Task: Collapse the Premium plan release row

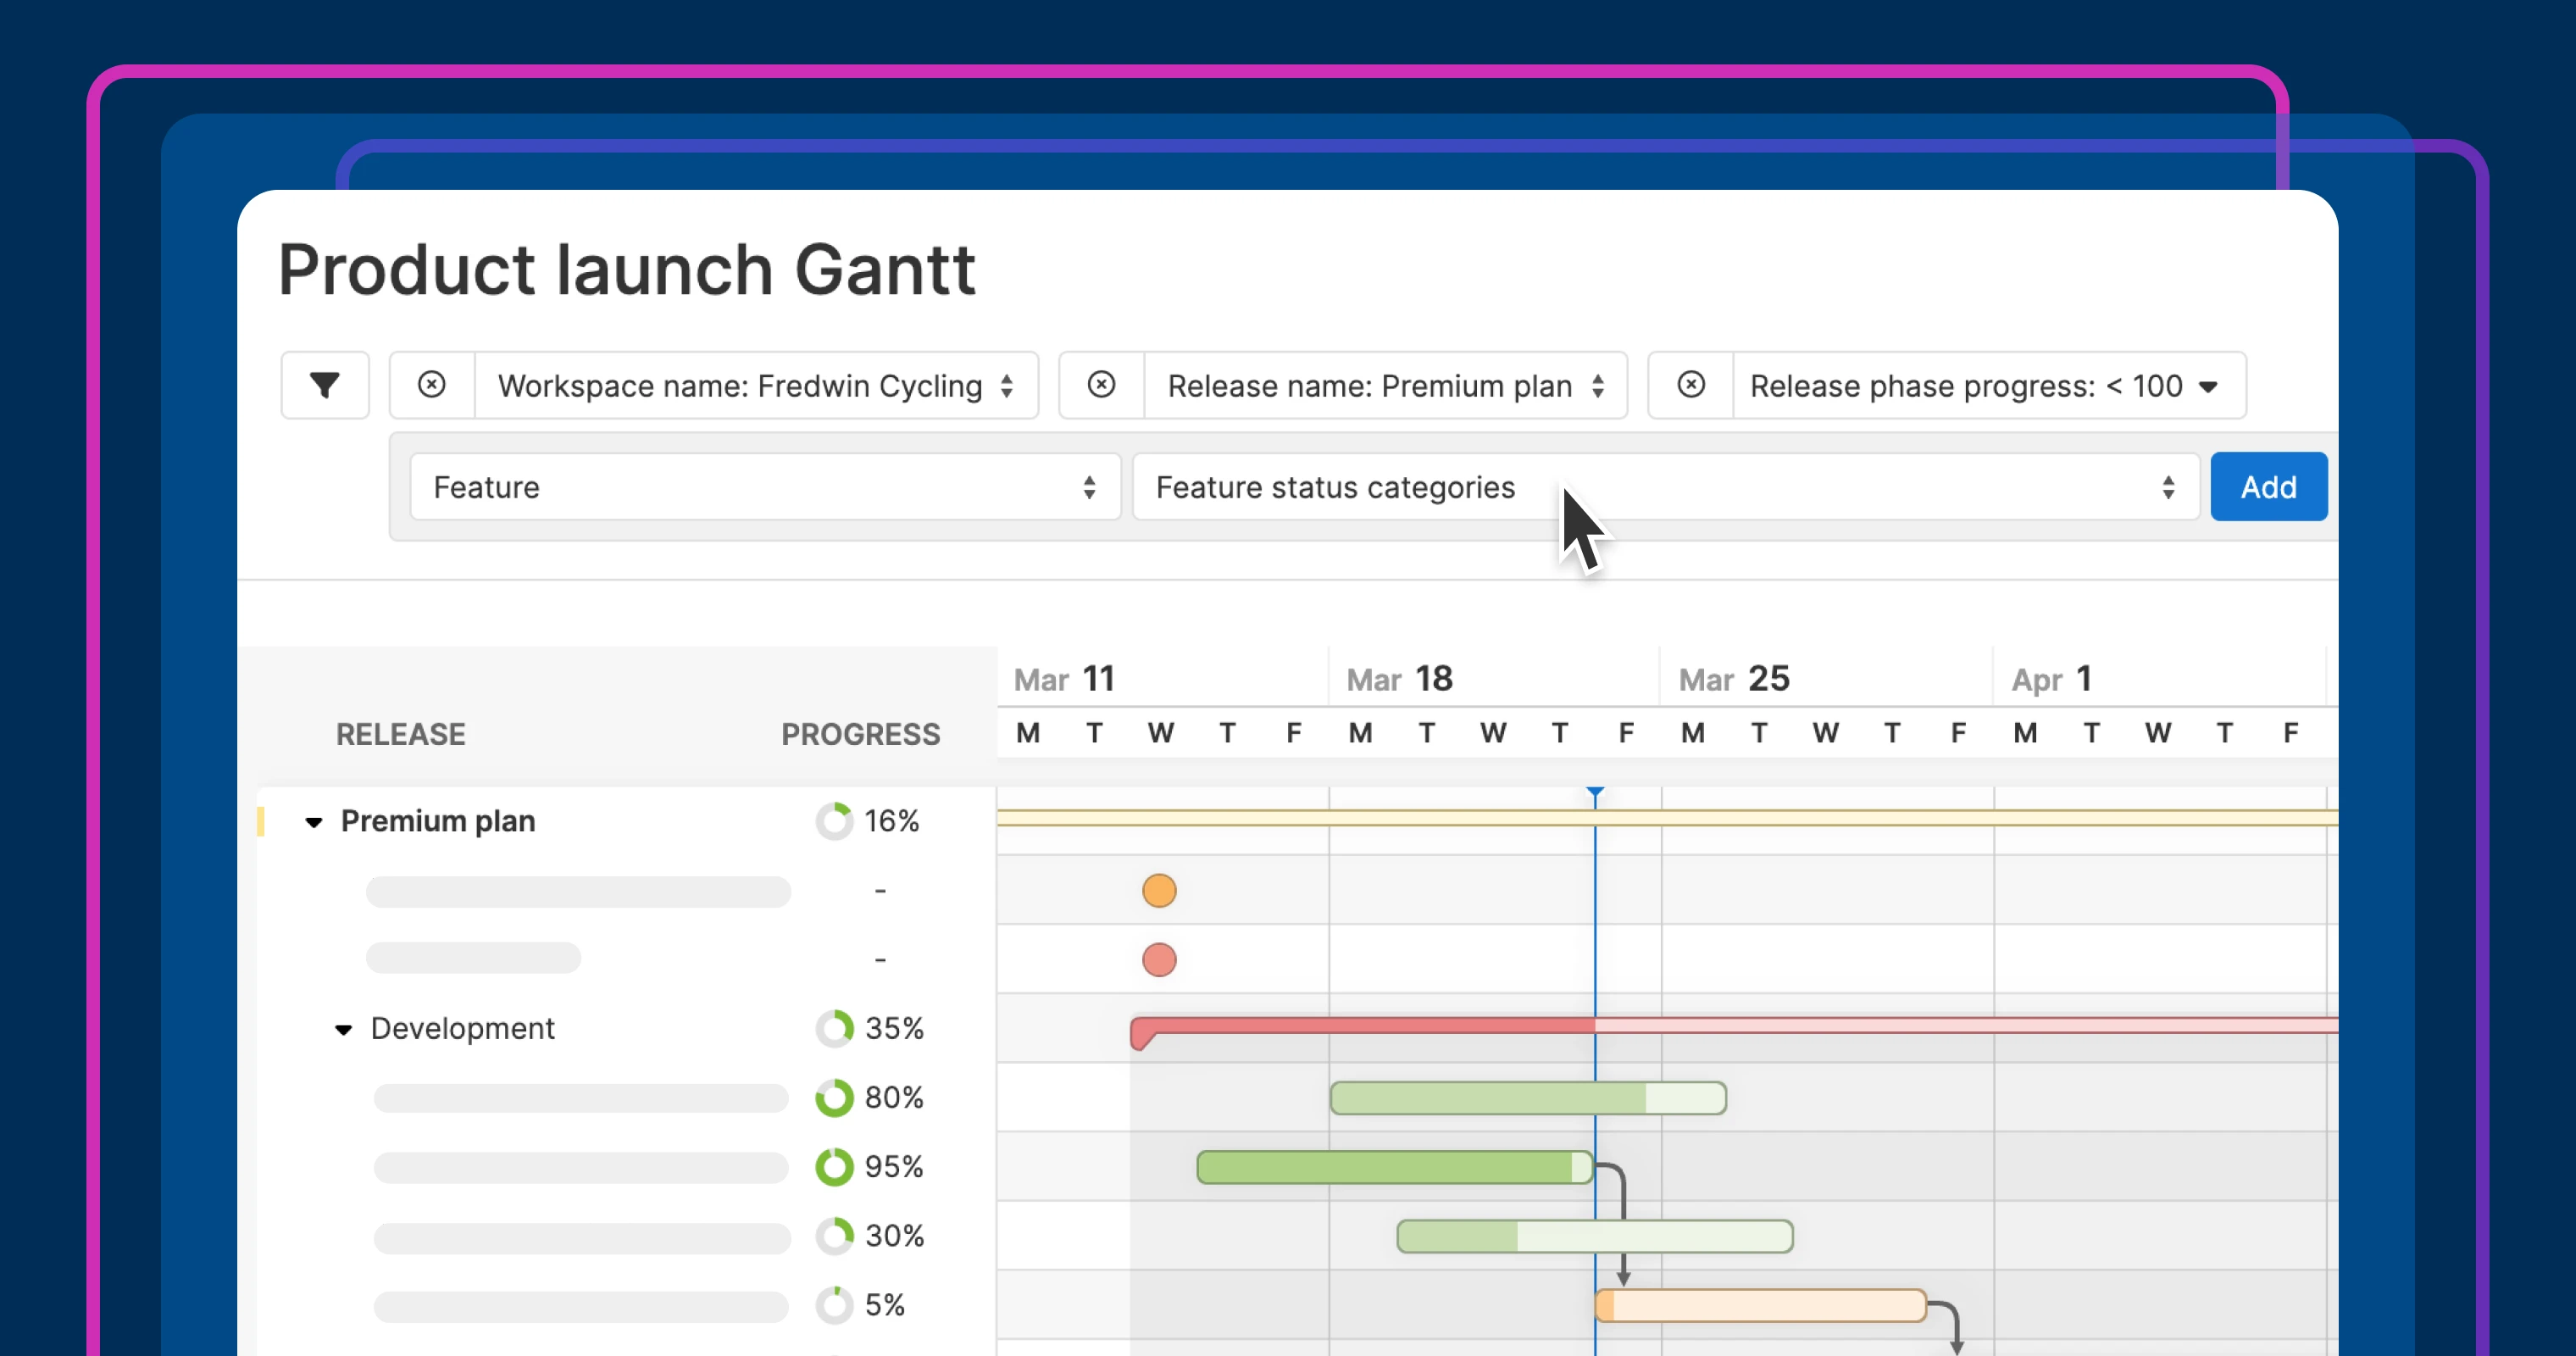Action: click(314, 822)
